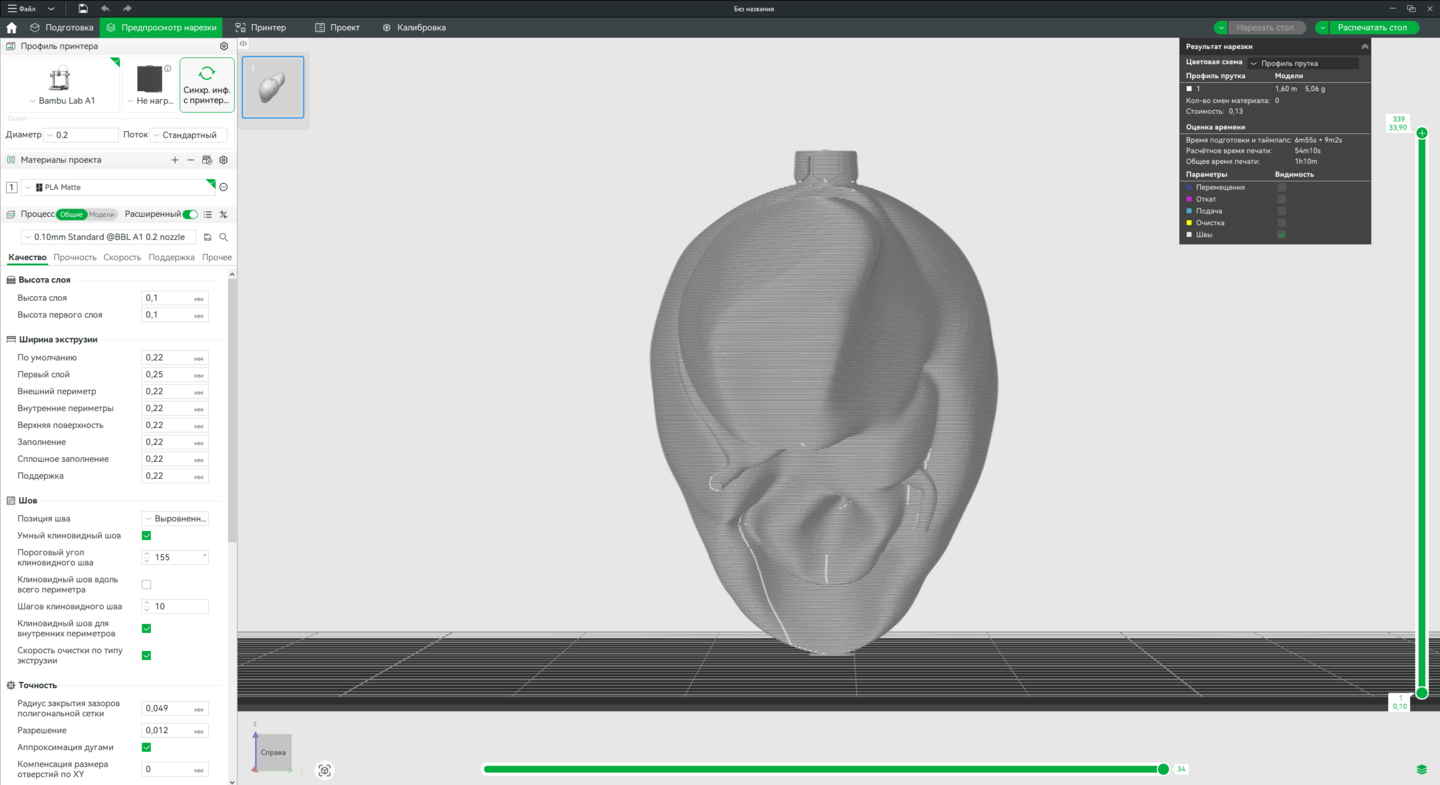Open the dropdown arrow beside Распечатать стол
The width and height of the screenshot is (1440, 785).
(1322, 28)
